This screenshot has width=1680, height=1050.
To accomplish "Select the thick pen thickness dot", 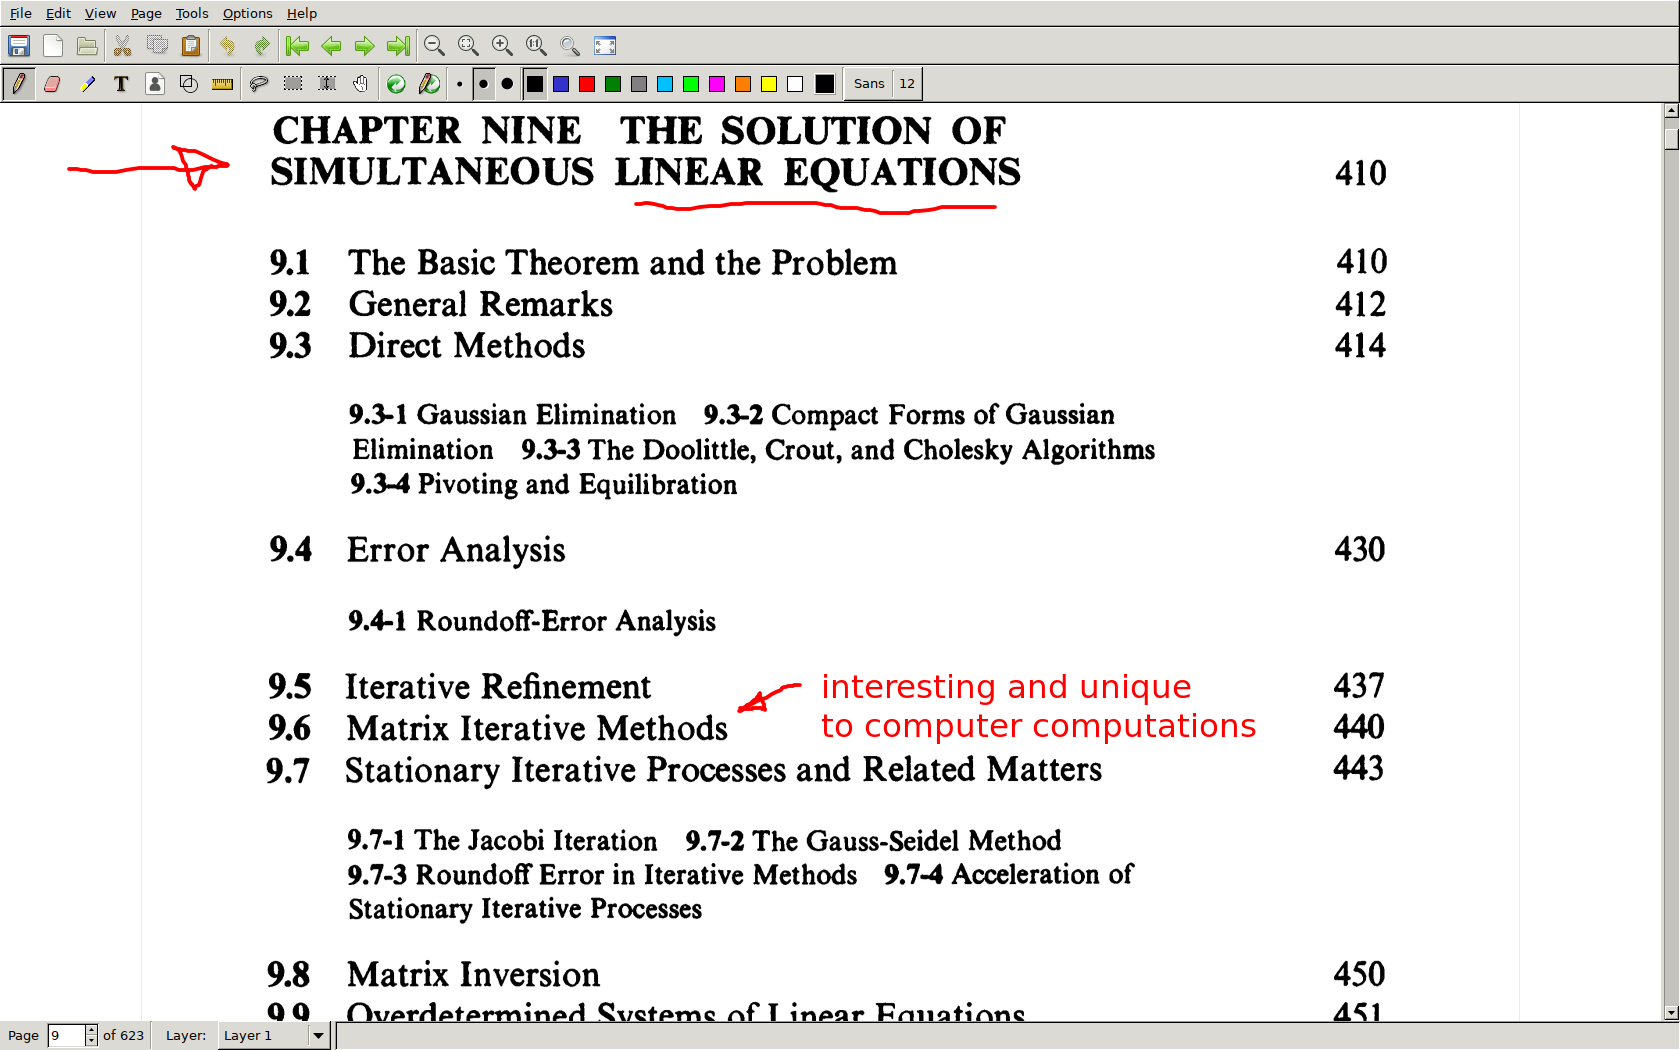I will [507, 84].
